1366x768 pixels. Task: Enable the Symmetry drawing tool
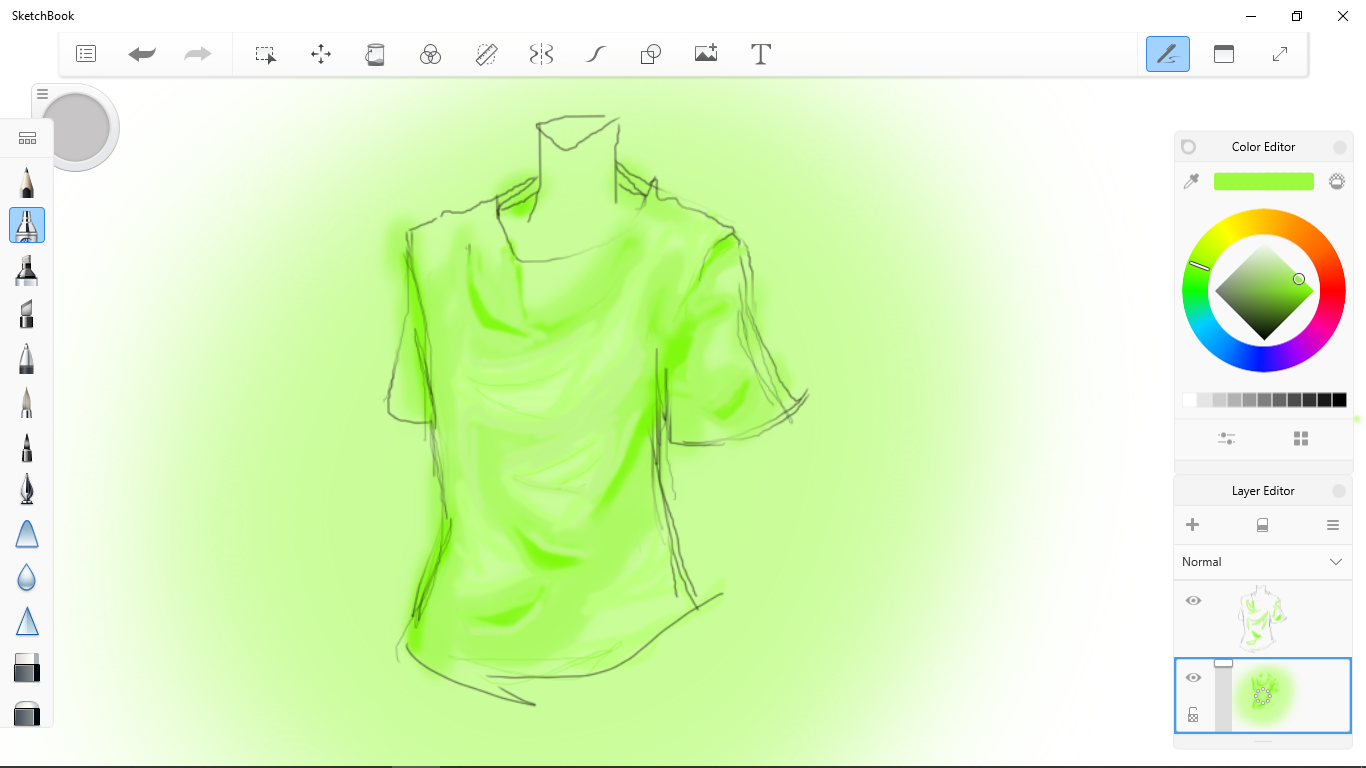(x=541, y=54)
